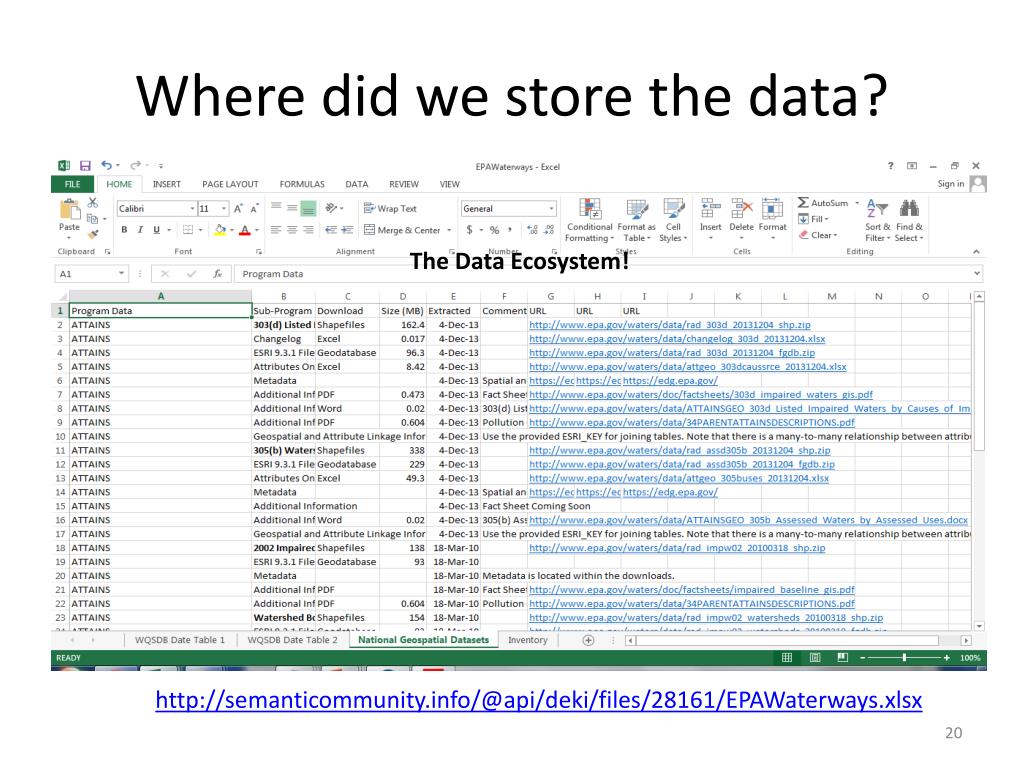1024x768 pixels.
Task: Switch to the INSERT ribbon tab
Action: click(167, 184)
